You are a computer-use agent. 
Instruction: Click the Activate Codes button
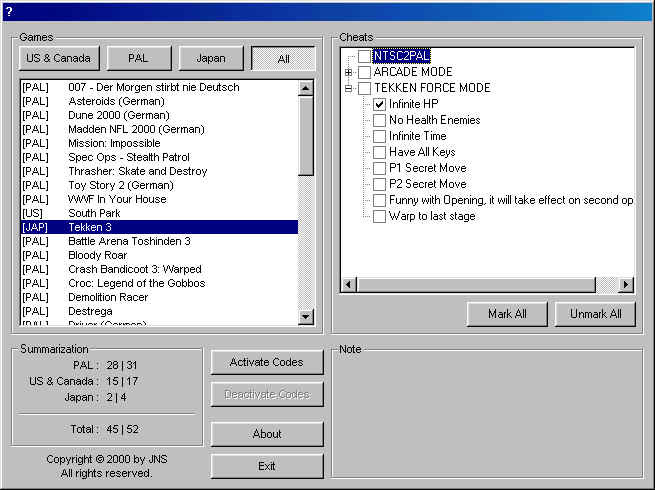tap(267, 362)
